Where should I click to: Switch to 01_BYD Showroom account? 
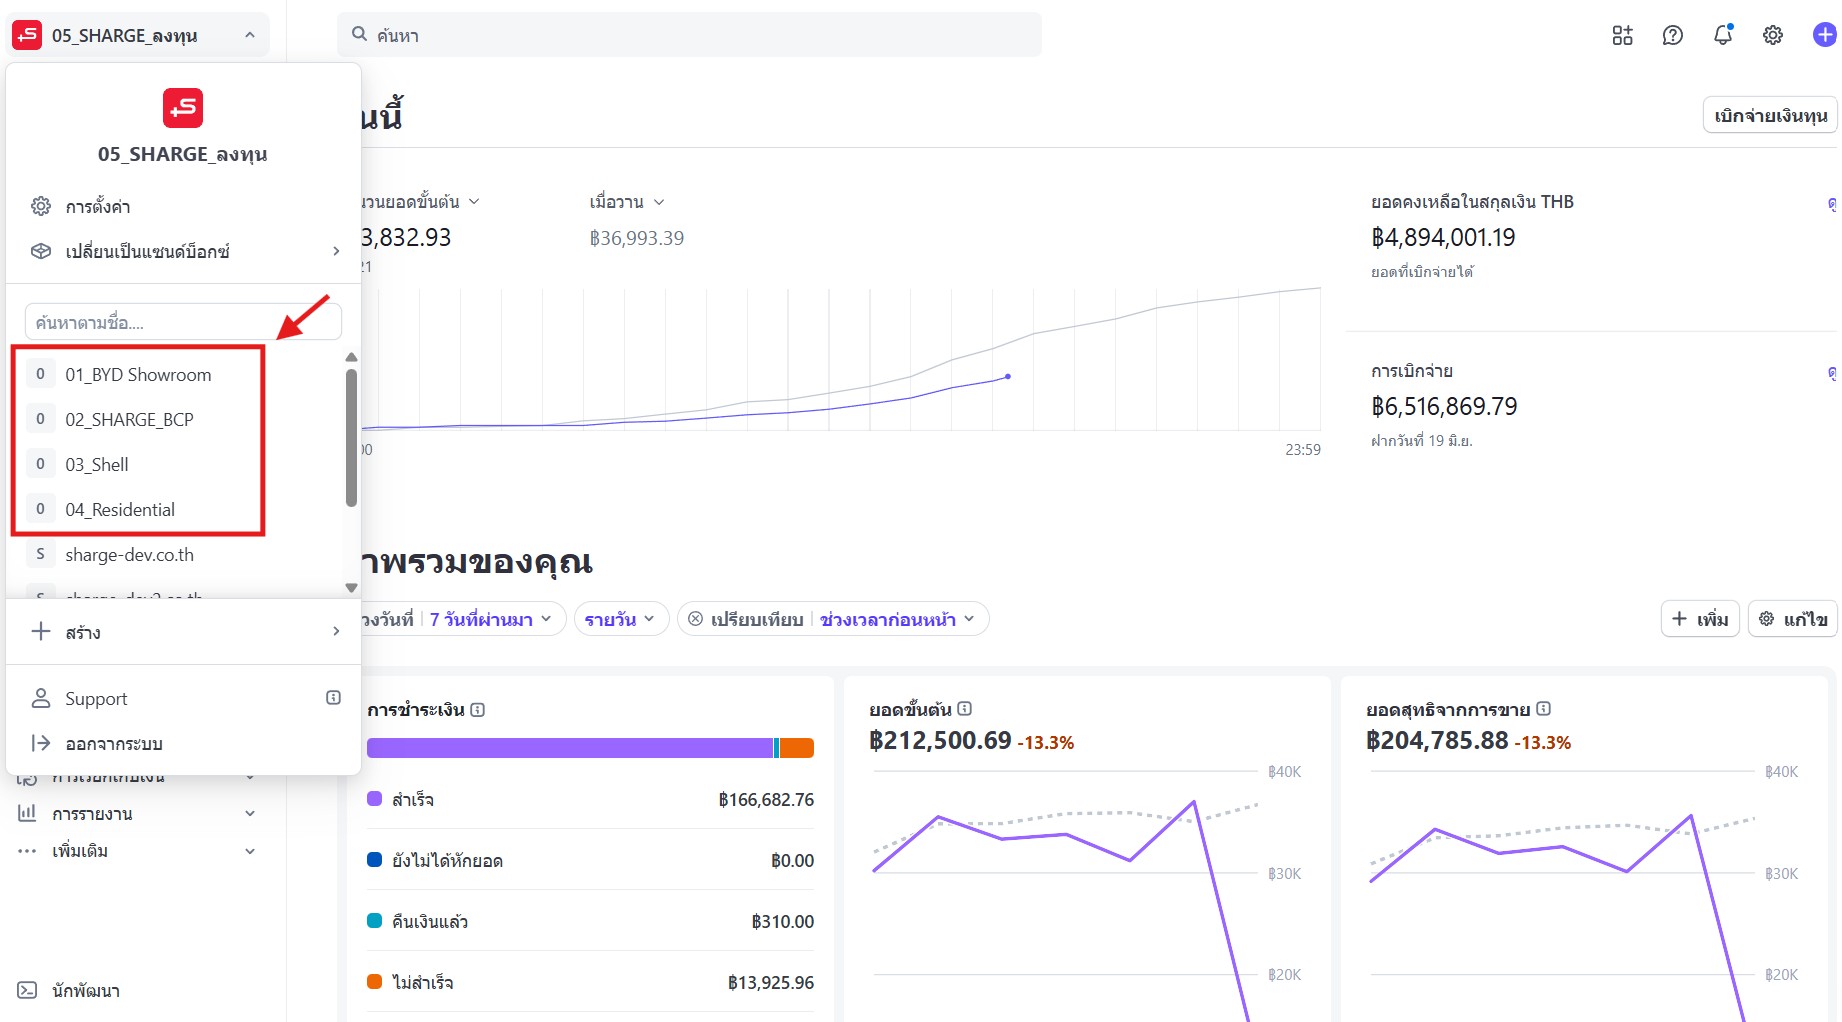pos(138,375)
